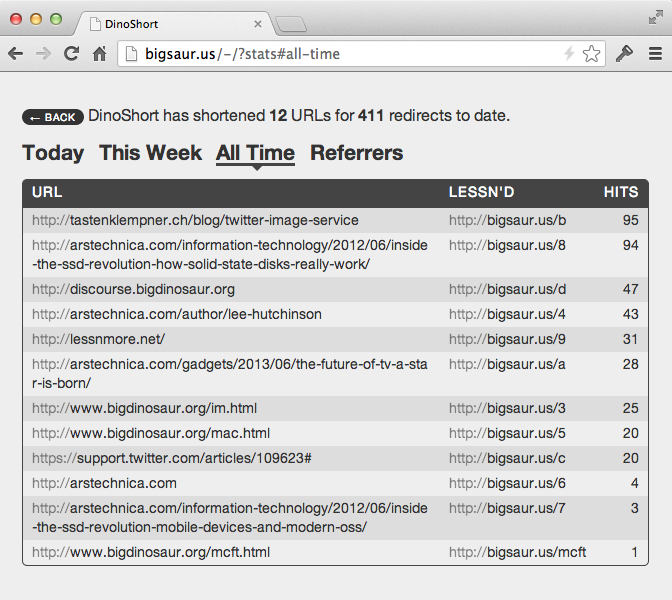
Task: Open the discourse.bigdinosaur.org link
Action: coord(133,289)
